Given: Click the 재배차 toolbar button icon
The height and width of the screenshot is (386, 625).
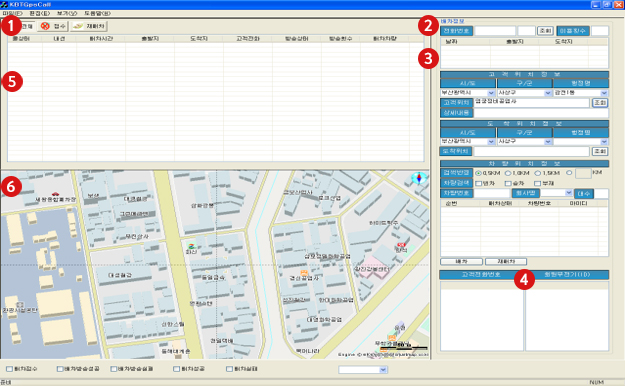Looking at the screenshot, I should 78,26.
